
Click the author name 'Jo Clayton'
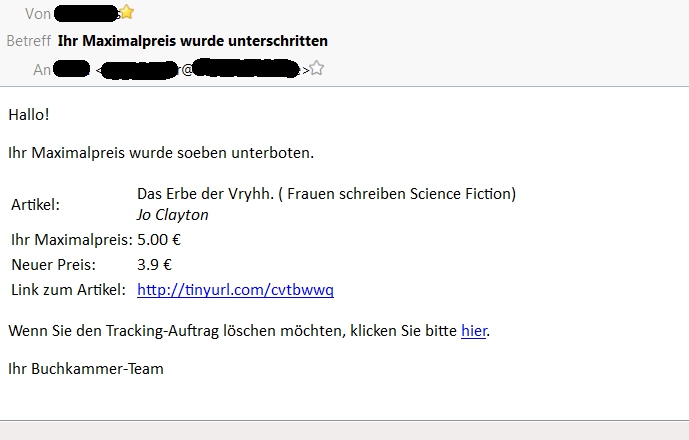172,214
